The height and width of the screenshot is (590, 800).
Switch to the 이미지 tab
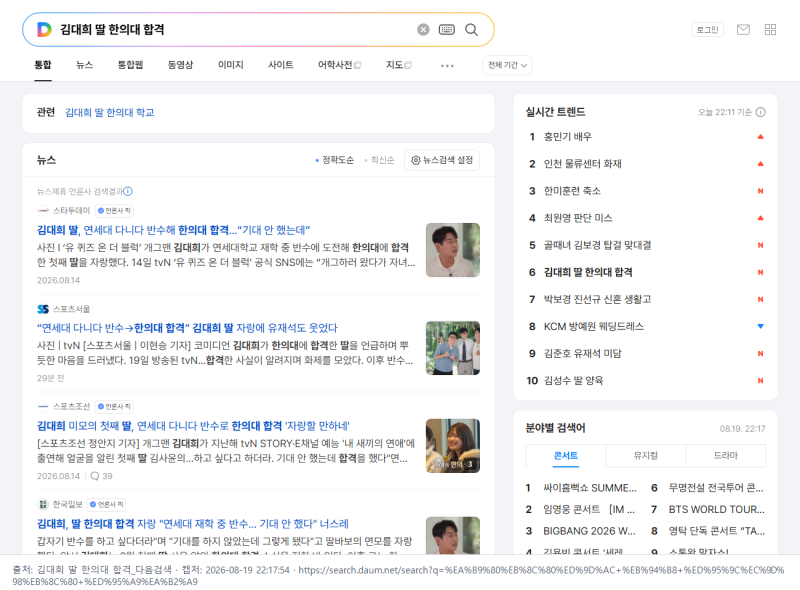point(231,65)
